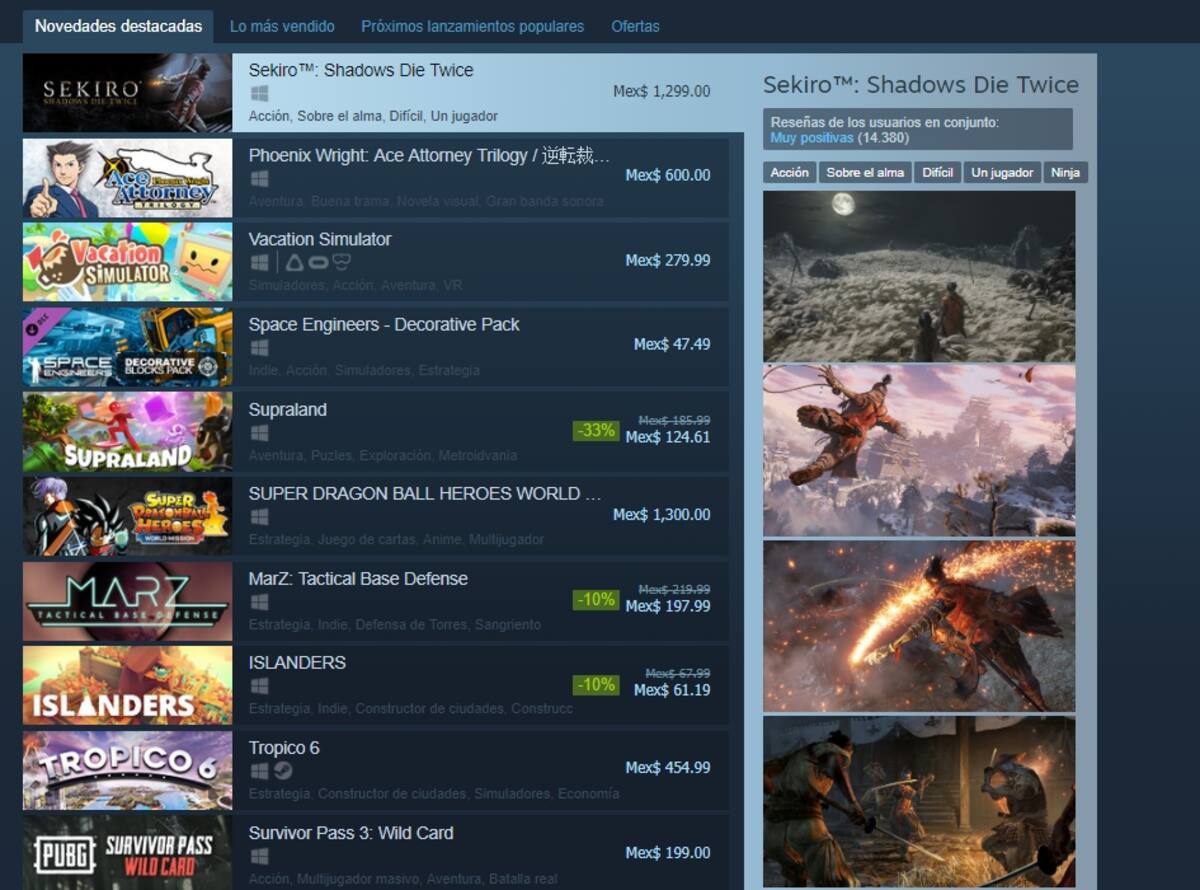Screen dimensions: 1200x890
Task: Open PUBG Survivor Pass capsule image
Action: tap(127, 853)
